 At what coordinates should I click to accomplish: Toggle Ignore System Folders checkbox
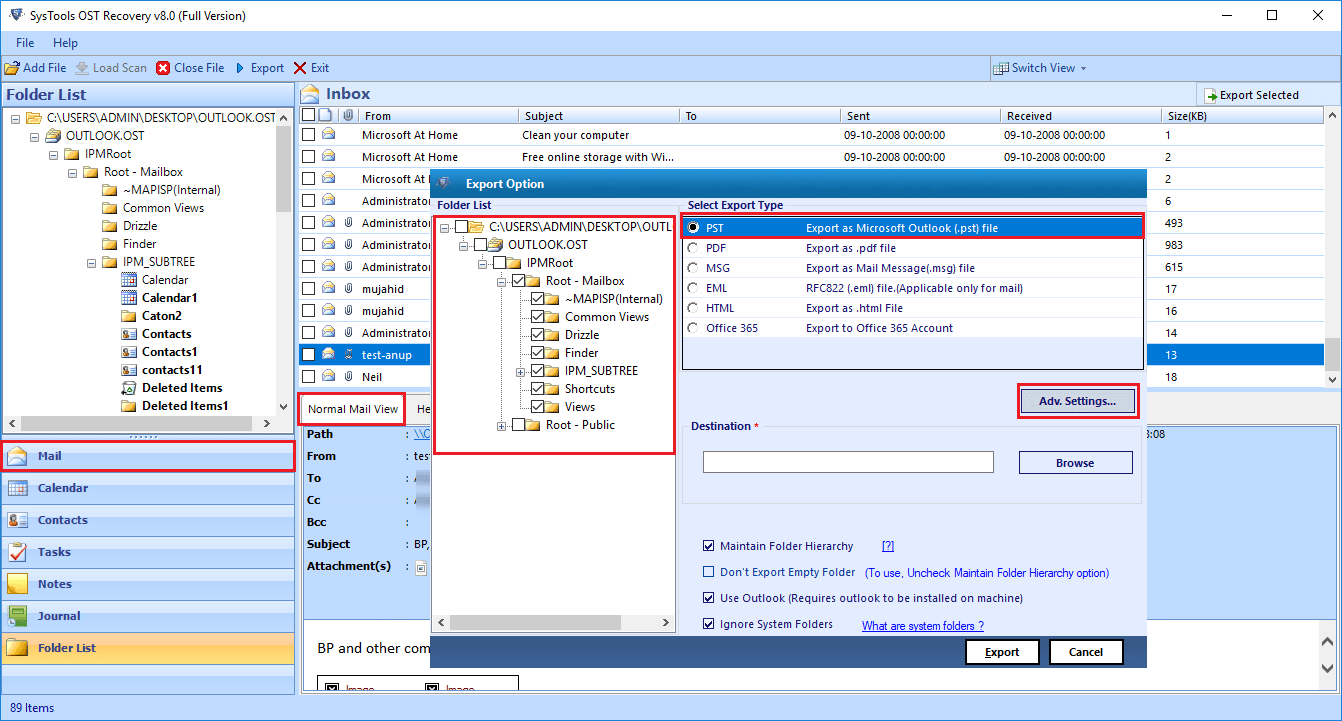coord(709,624)
